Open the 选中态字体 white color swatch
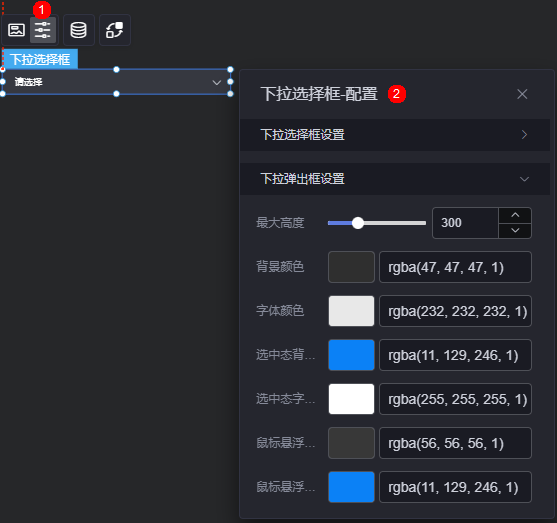Screen dimensions: 557x523 tap(351, 399)
